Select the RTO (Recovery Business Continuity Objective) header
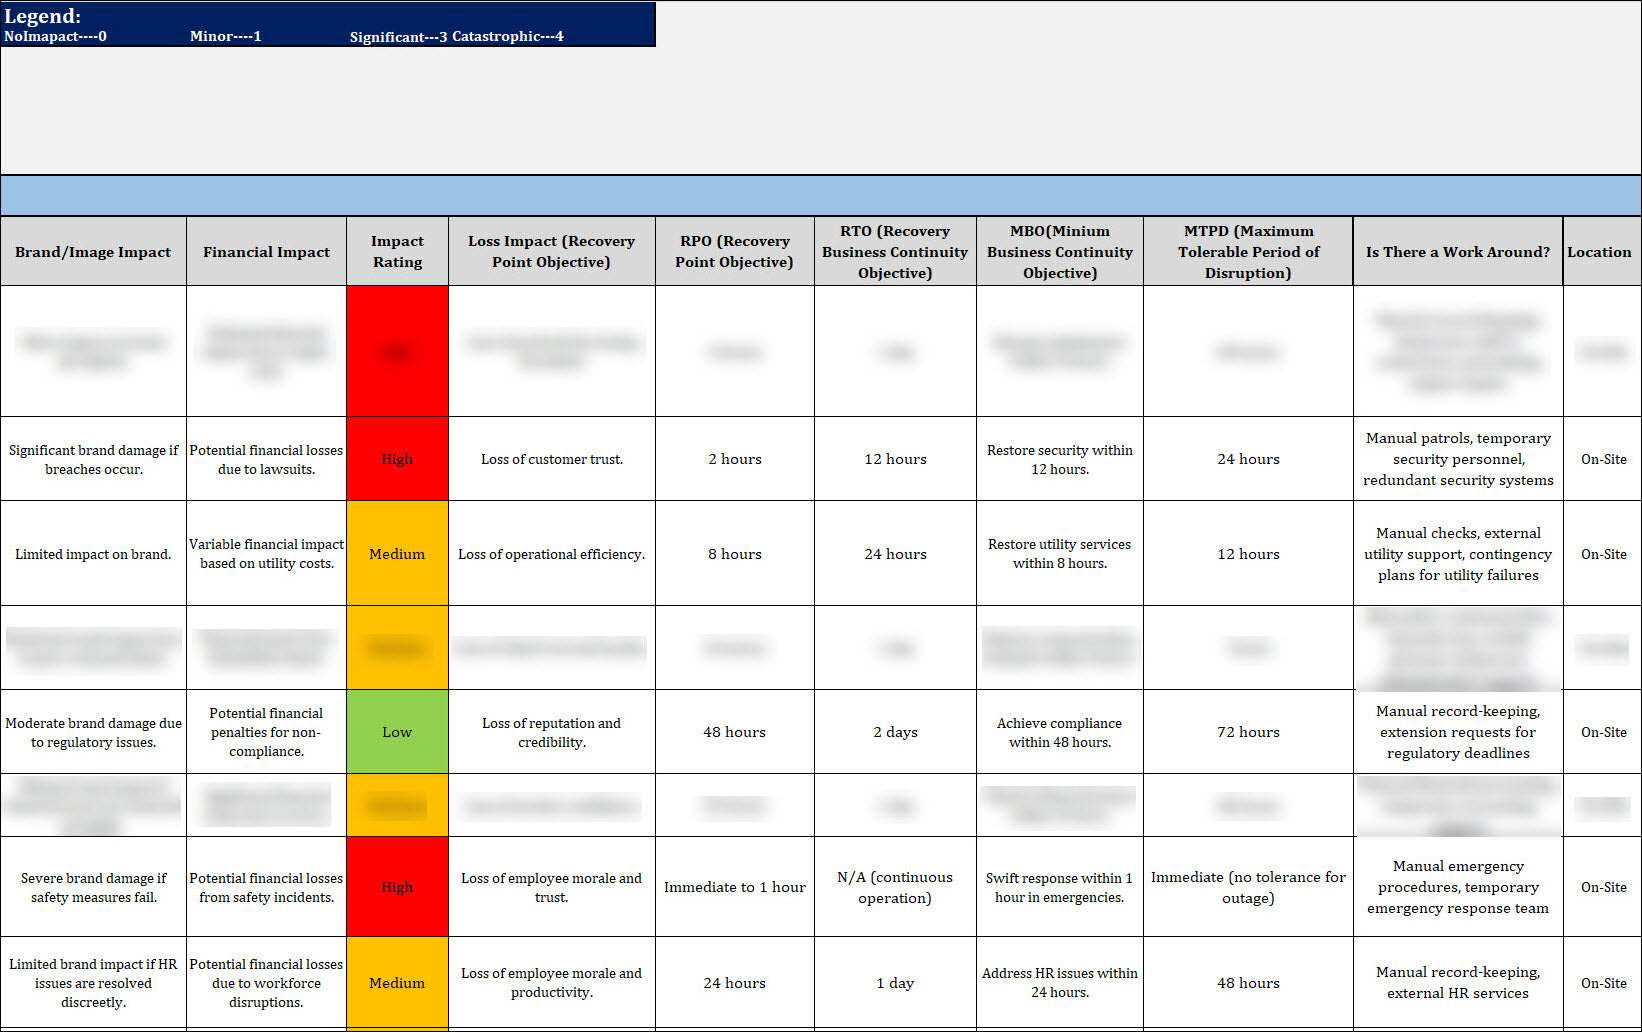 [x=894, y=251]
